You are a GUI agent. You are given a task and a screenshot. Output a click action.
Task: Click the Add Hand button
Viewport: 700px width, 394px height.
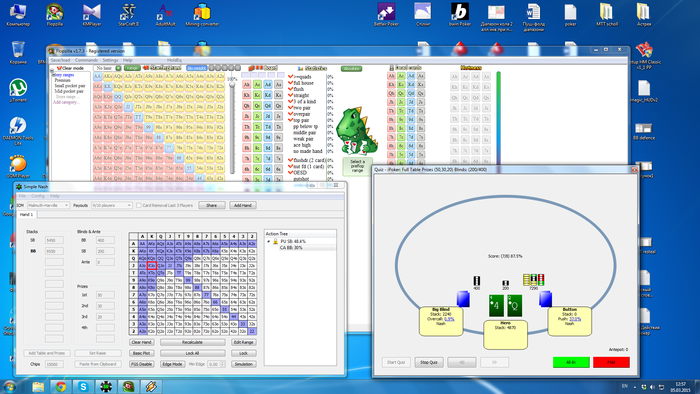coord(243,205)
